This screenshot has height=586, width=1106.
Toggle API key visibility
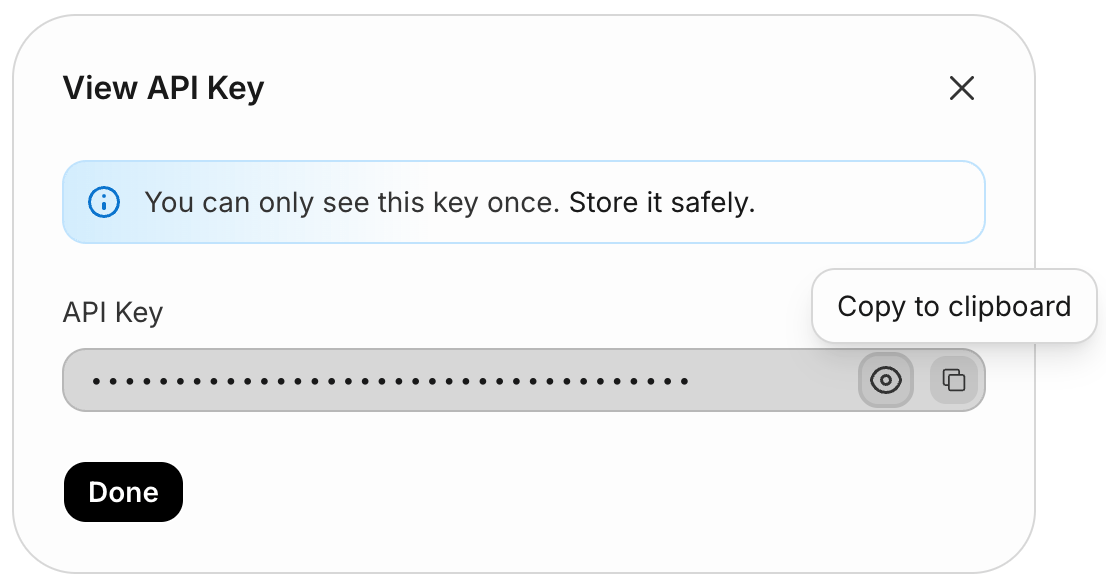pyautogui.click(x=885, y=380)
